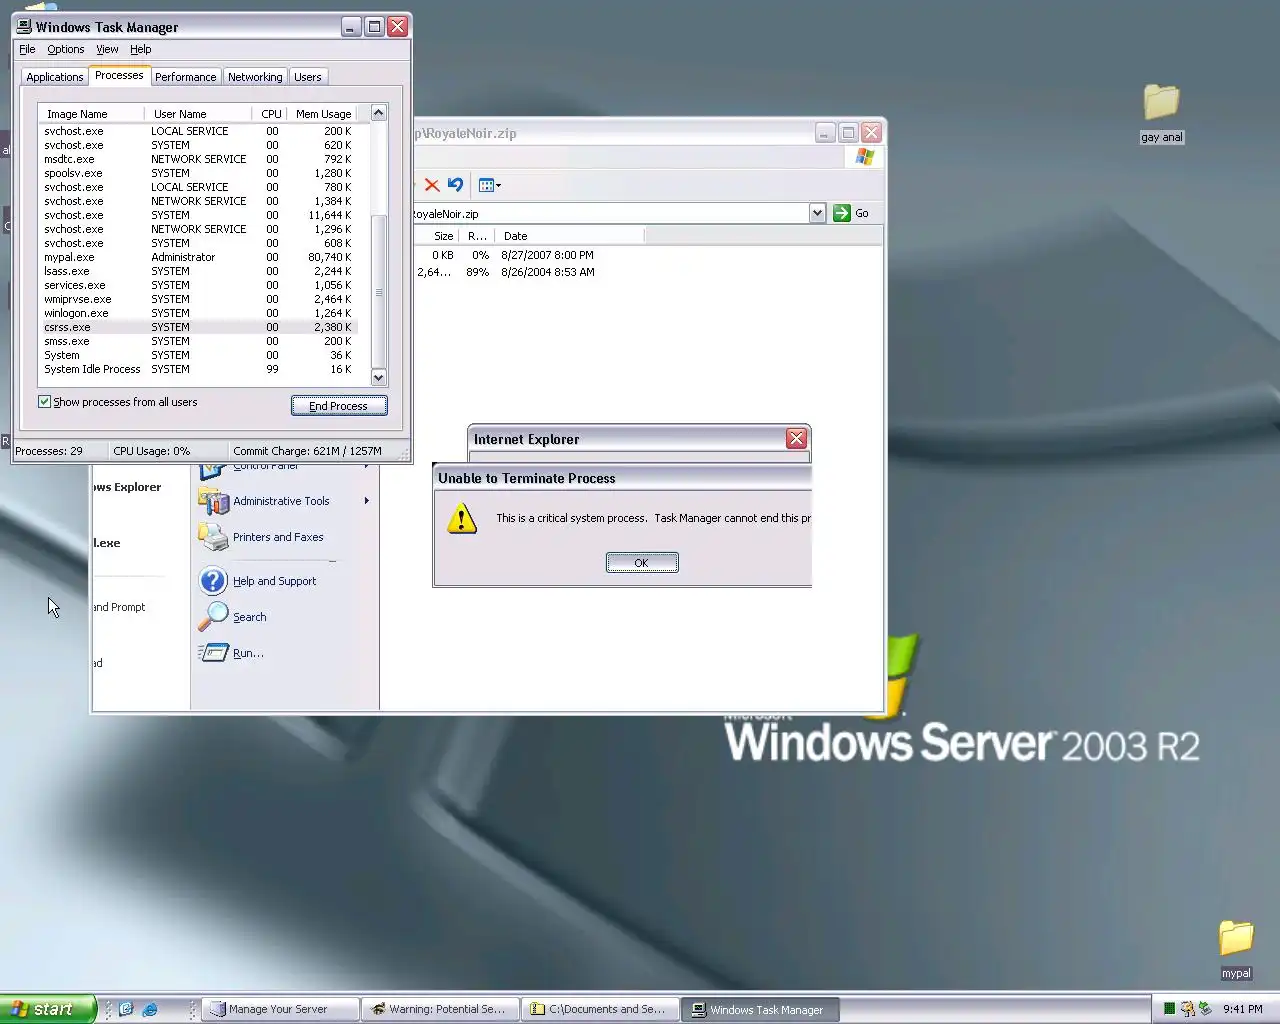This screenshot has width=1280, height=1024.
Task: Click the Start button
Action: point(48,1009)
